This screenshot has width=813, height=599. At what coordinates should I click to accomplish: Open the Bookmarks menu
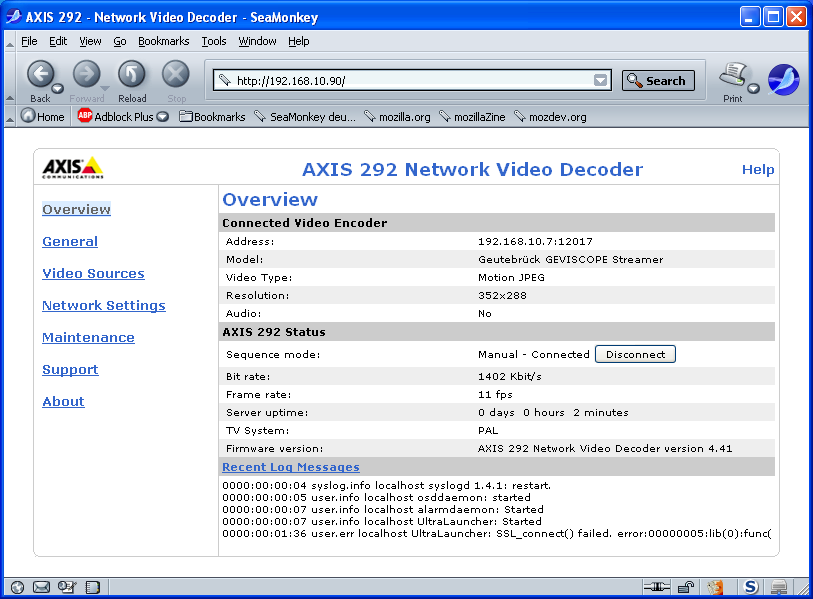163,41
